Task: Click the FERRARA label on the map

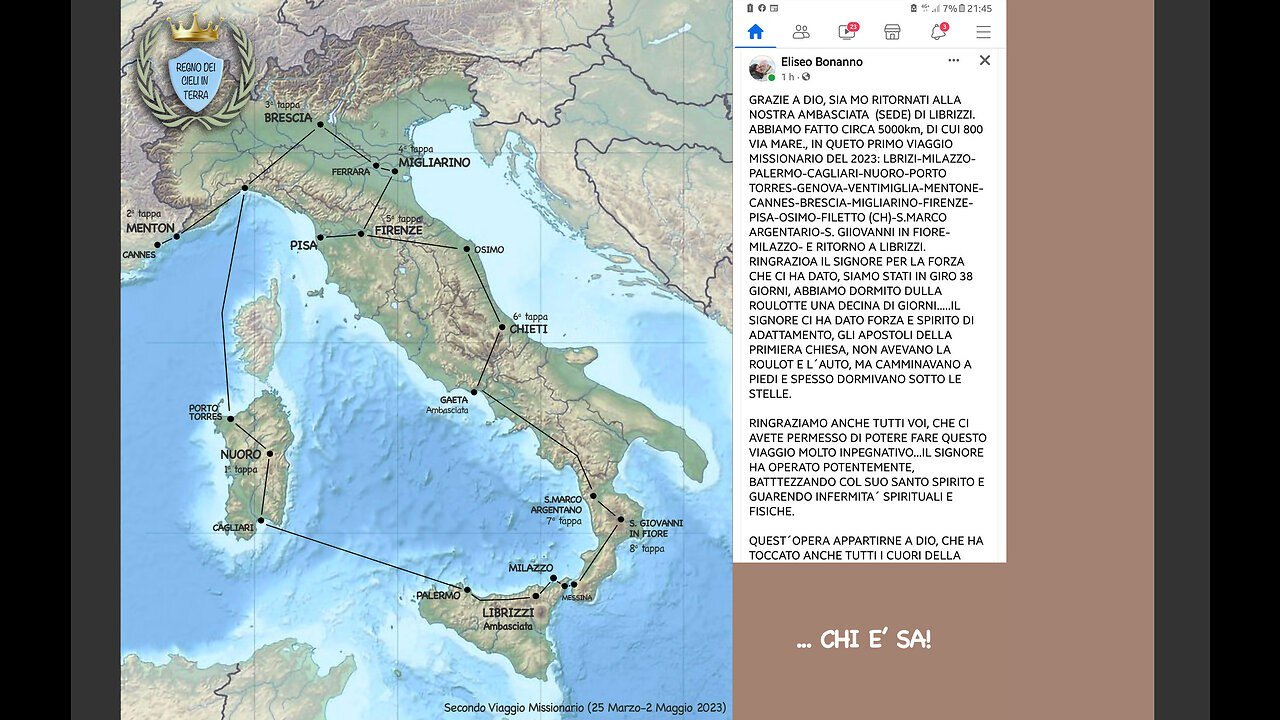Action: tap(351, 172)
